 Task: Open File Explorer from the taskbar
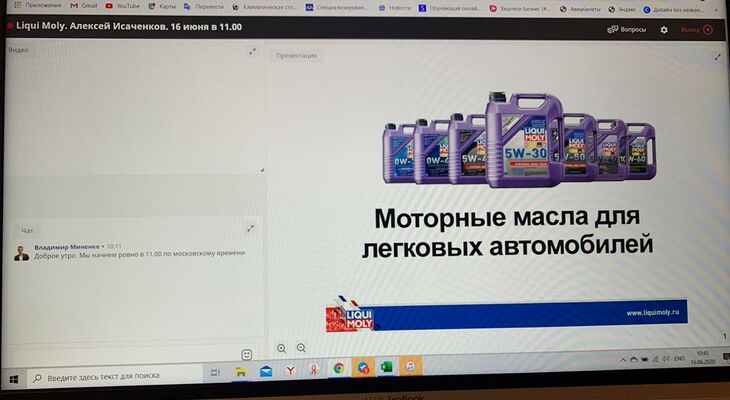pos(240,372)
